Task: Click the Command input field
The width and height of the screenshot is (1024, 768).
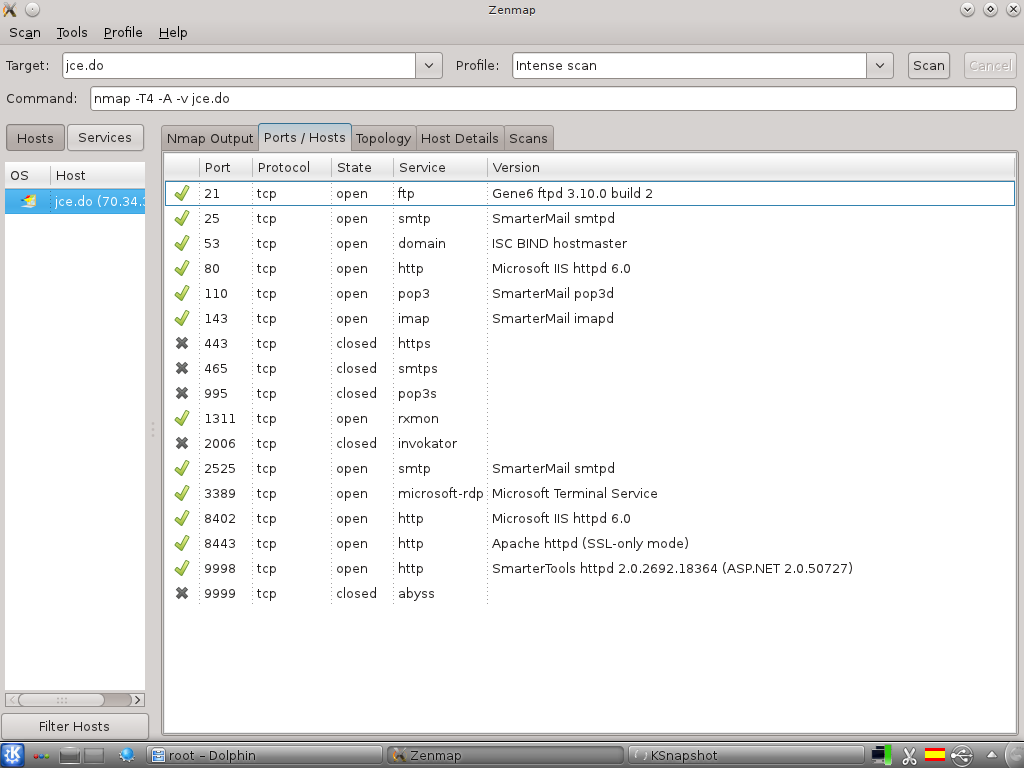Action: [553, 99]
